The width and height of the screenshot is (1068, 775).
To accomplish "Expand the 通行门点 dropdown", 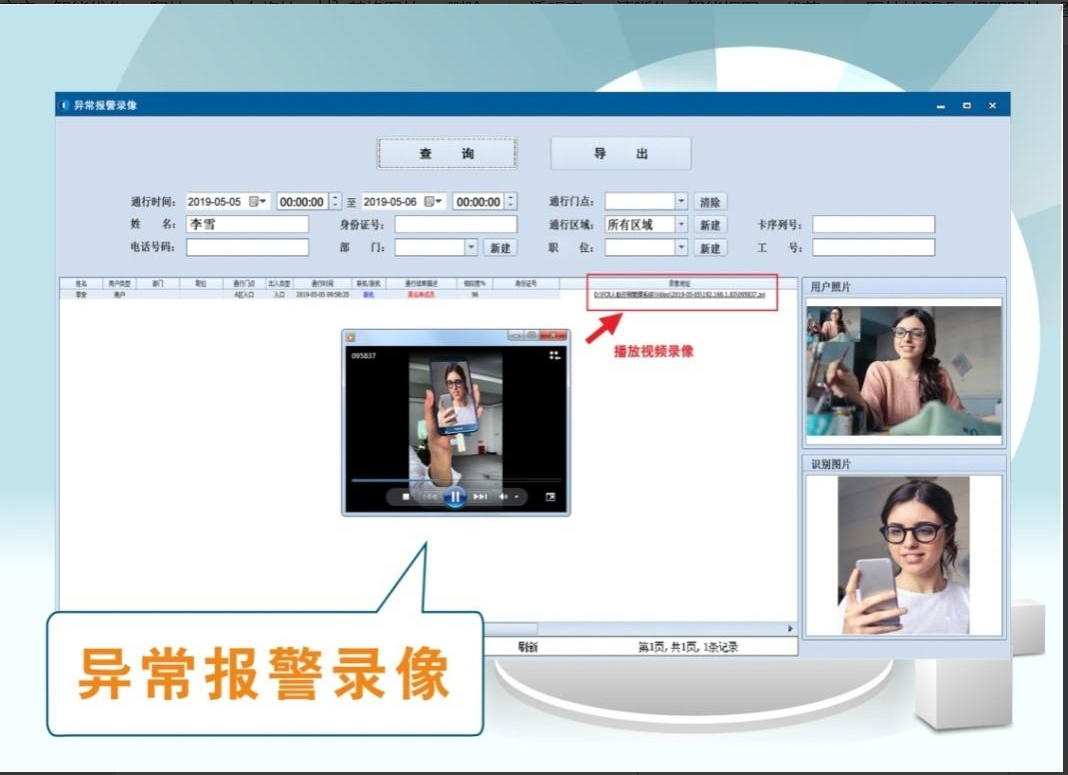I will click(681, 201).
